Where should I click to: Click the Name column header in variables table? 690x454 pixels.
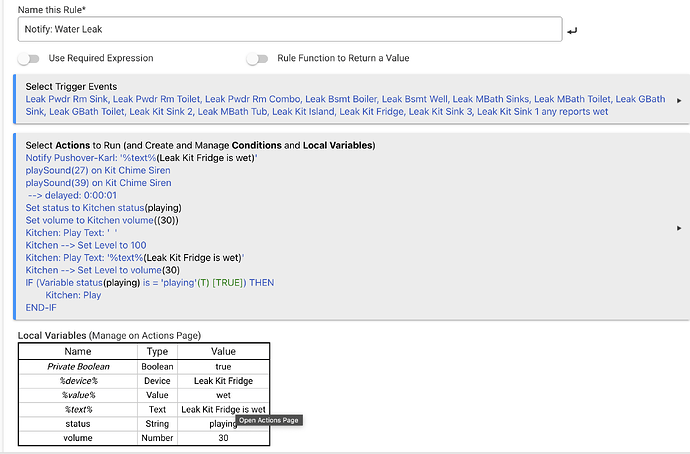pos(78,351)
